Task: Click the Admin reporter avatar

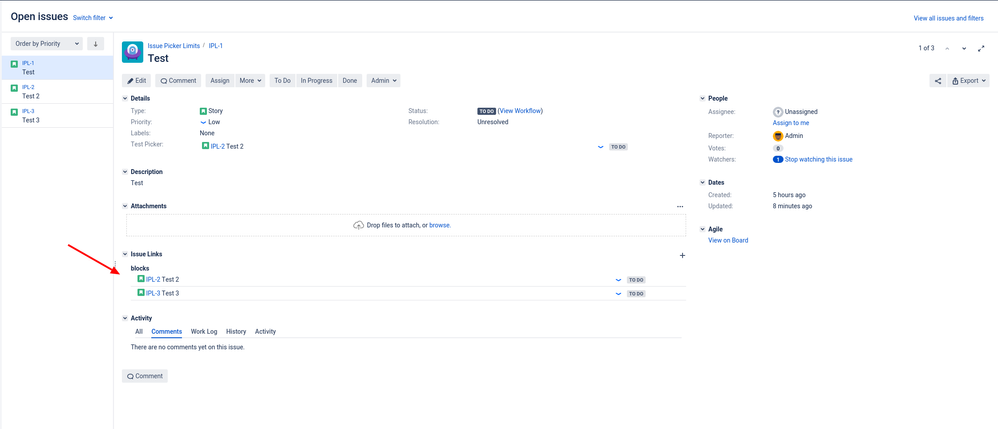Action: [778, 136]
